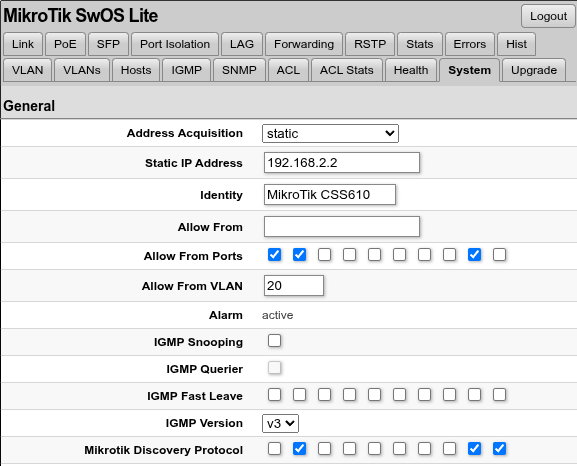Switch to the SFP tab
The image size is (577, 466).
[x=108, y=44]
